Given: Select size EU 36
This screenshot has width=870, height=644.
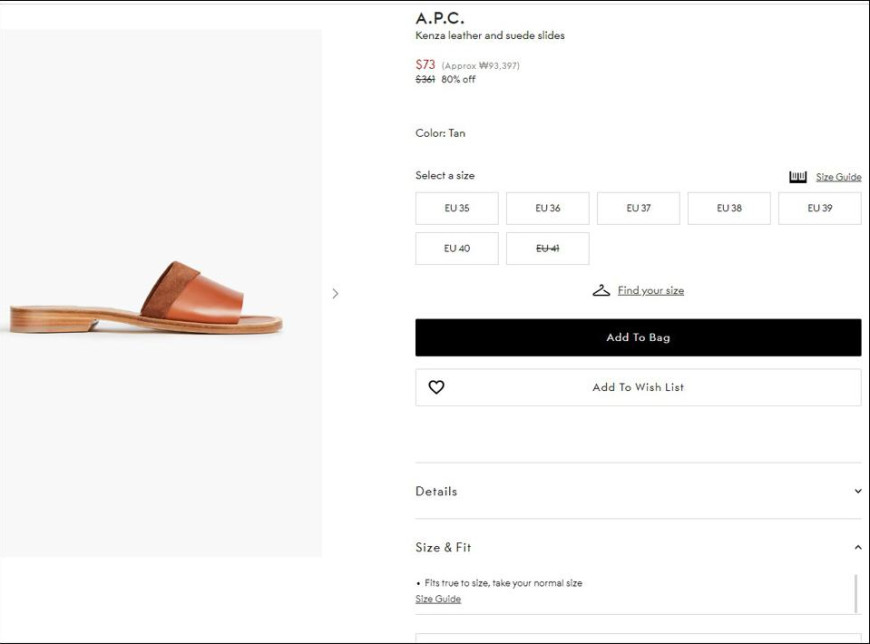Looking at the screenshot, I should click(548, 208).
